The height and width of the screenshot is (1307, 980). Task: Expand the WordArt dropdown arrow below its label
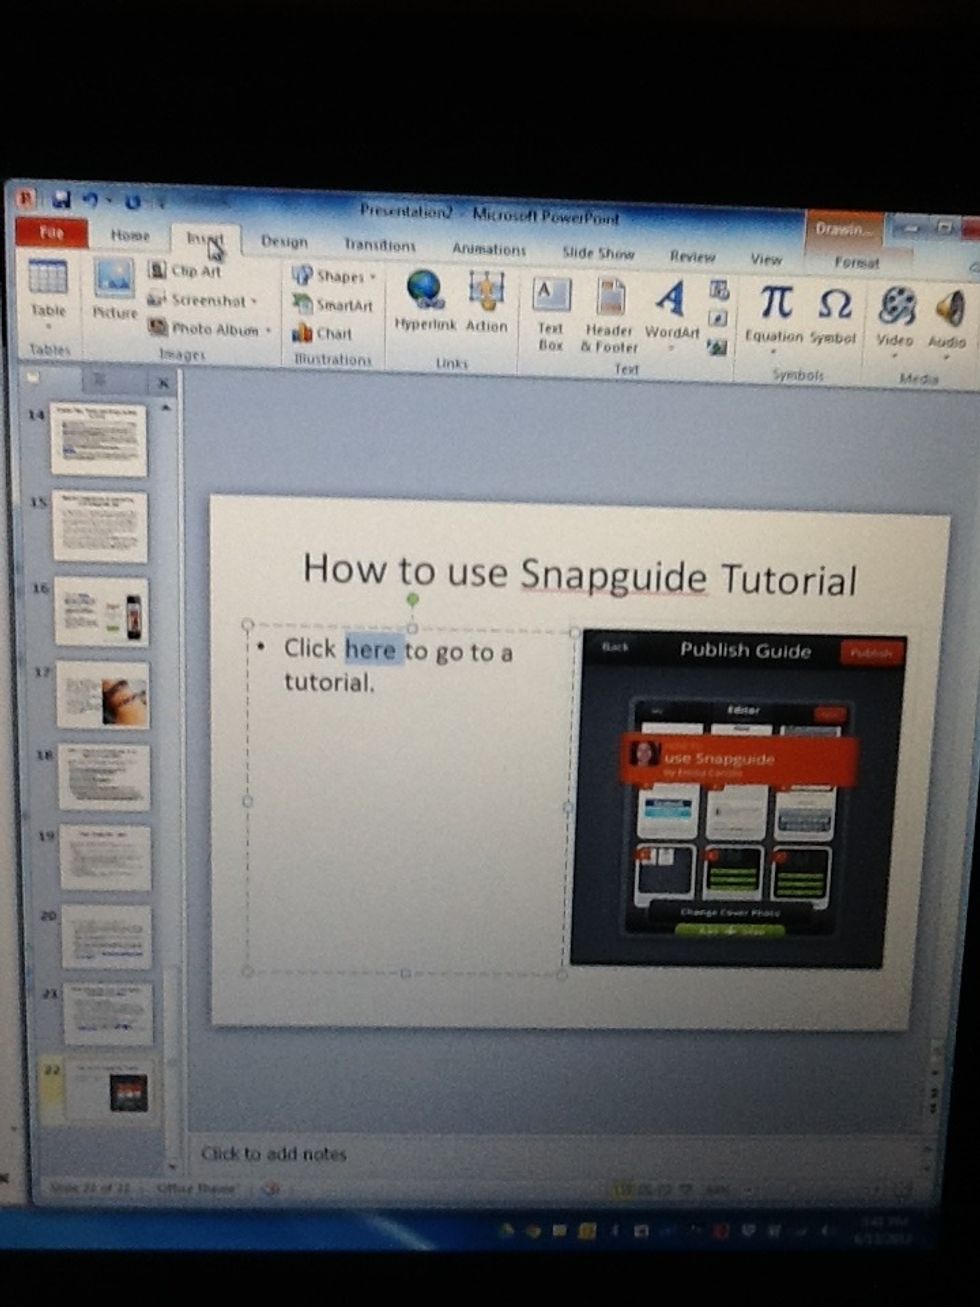click(x=671, y=349)
